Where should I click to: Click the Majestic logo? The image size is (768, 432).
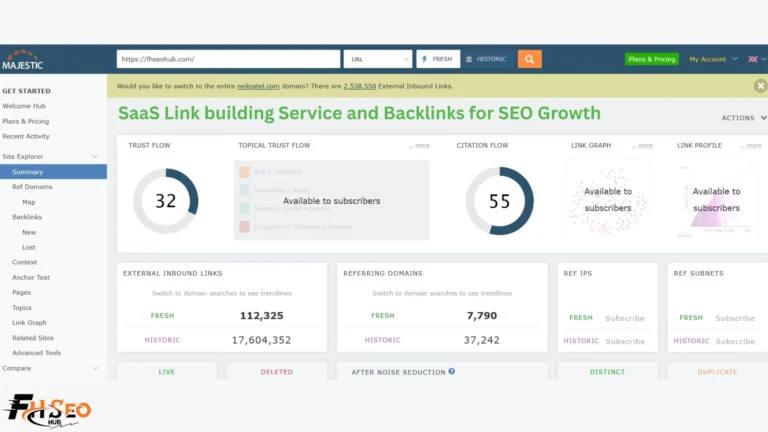(23, 59)
